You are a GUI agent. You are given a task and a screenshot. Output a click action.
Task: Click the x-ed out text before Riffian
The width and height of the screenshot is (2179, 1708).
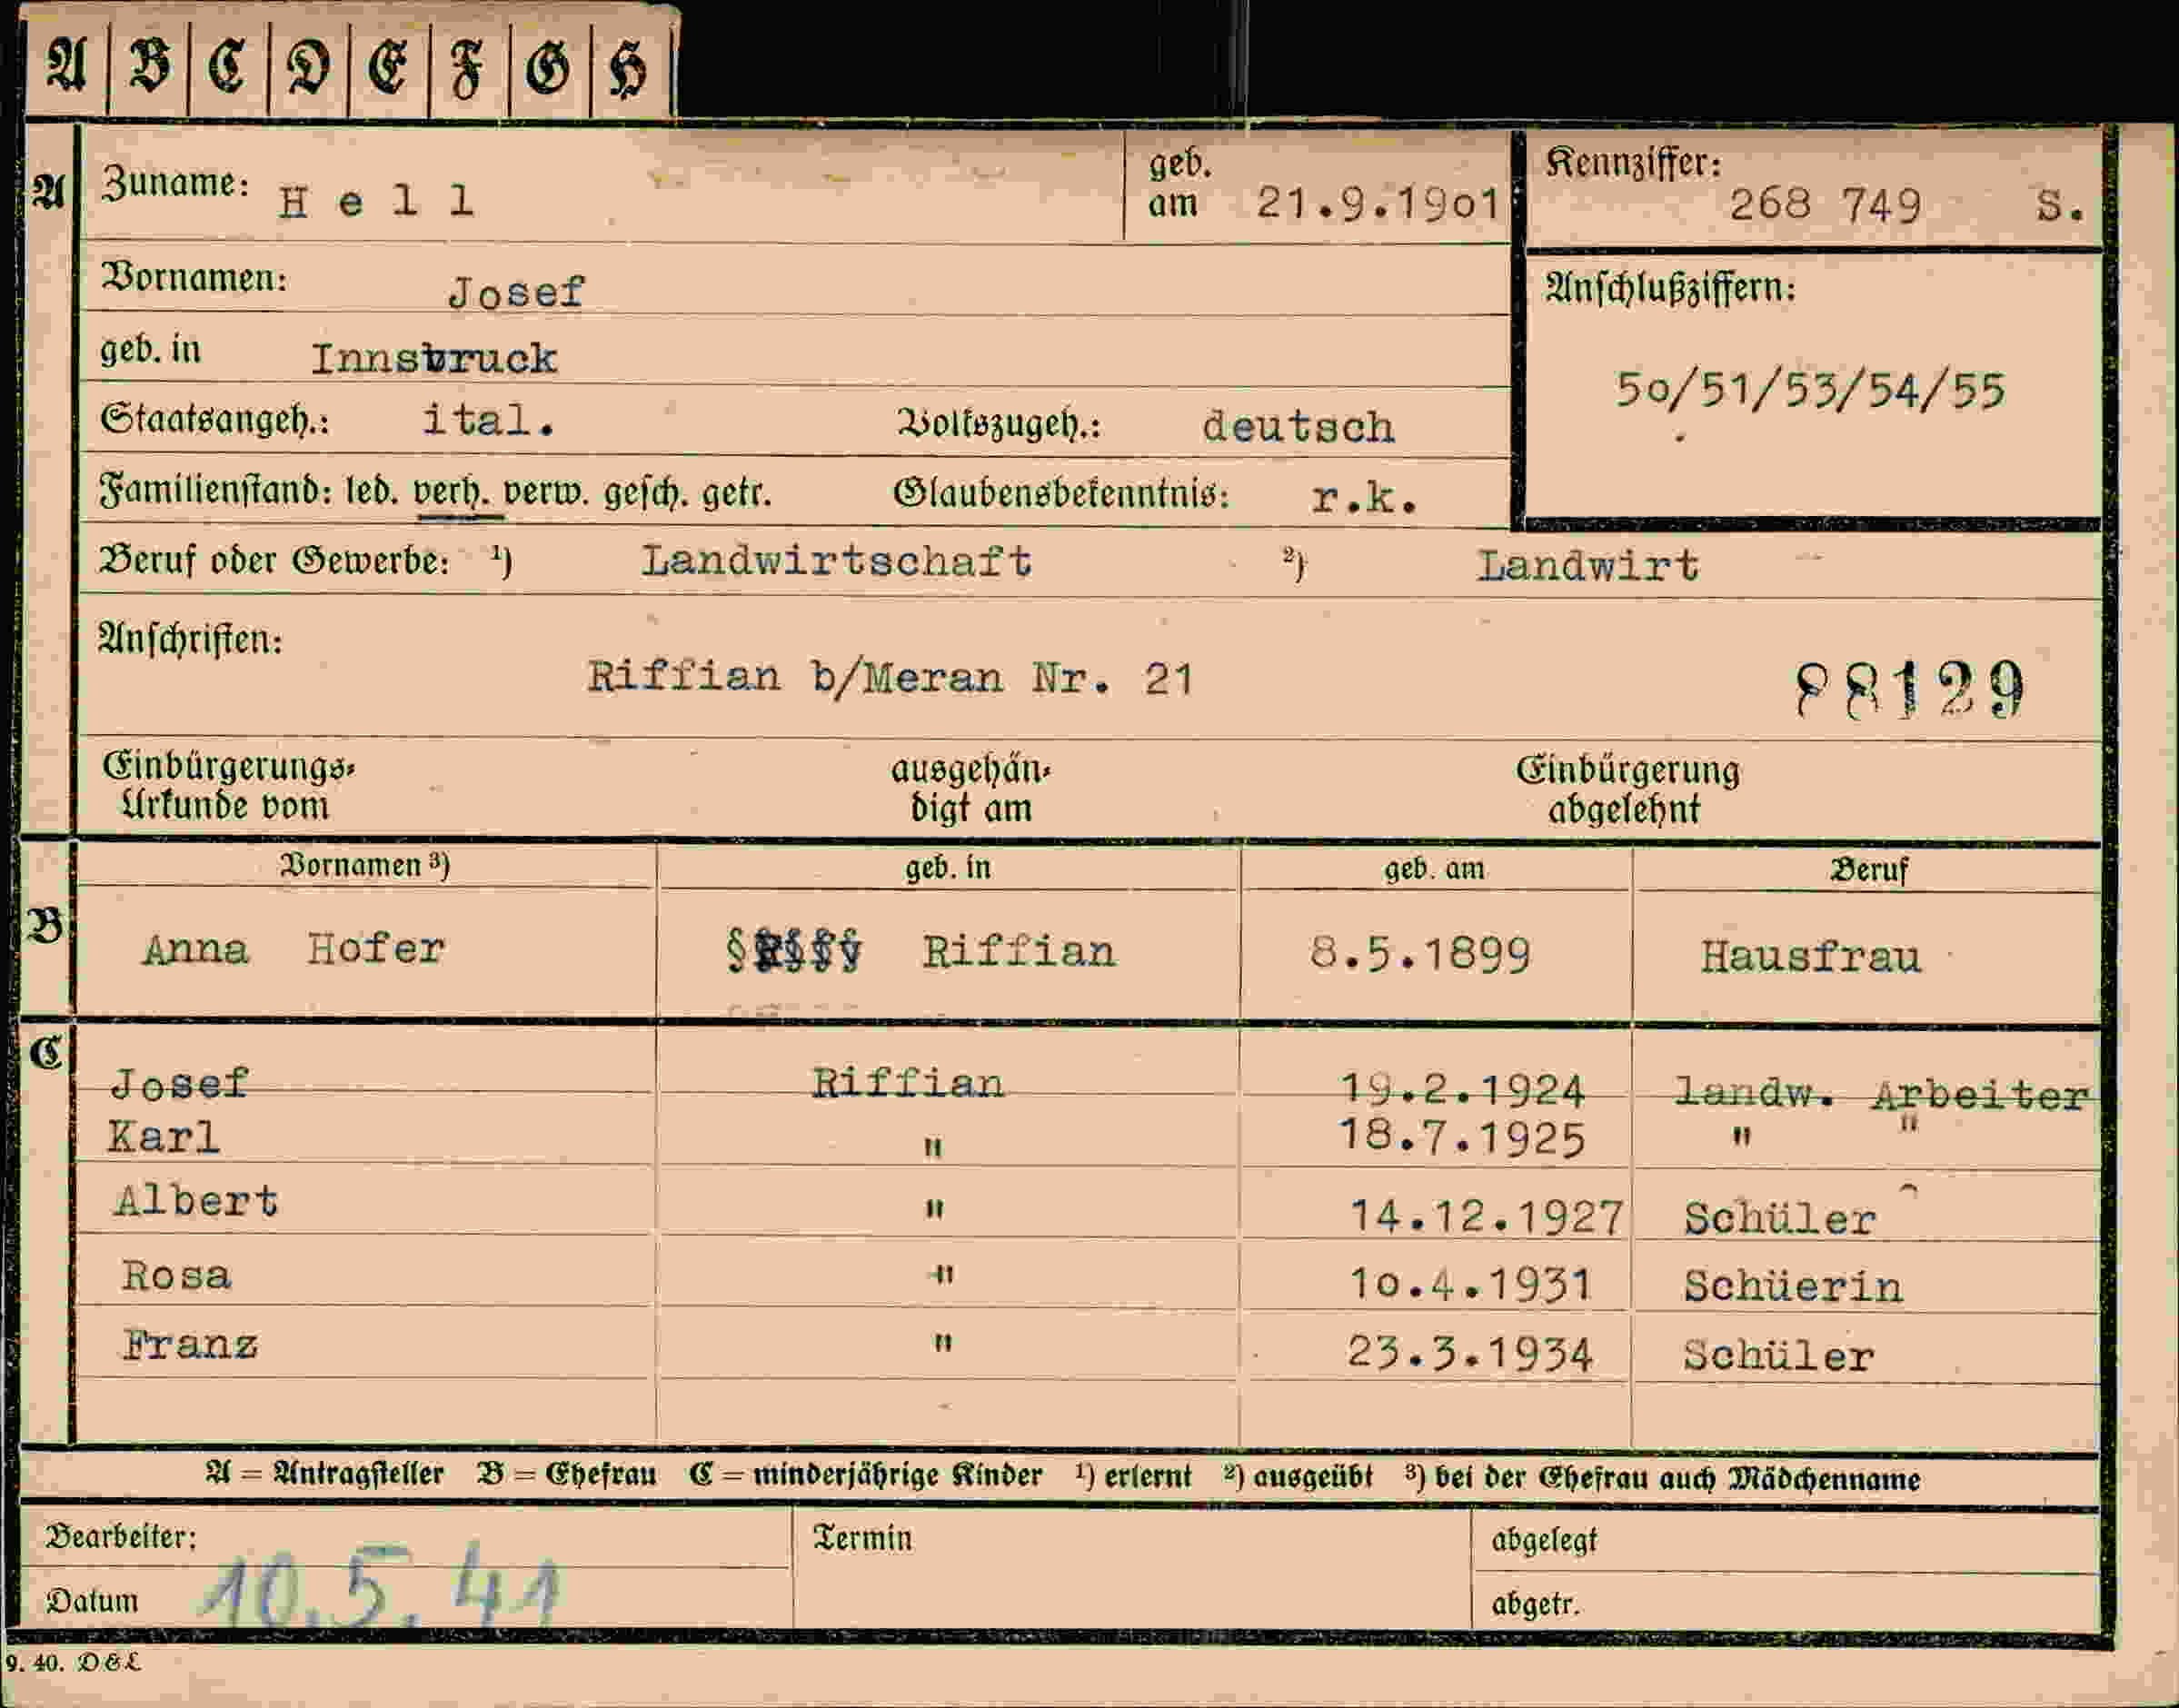tap(794, 951)
